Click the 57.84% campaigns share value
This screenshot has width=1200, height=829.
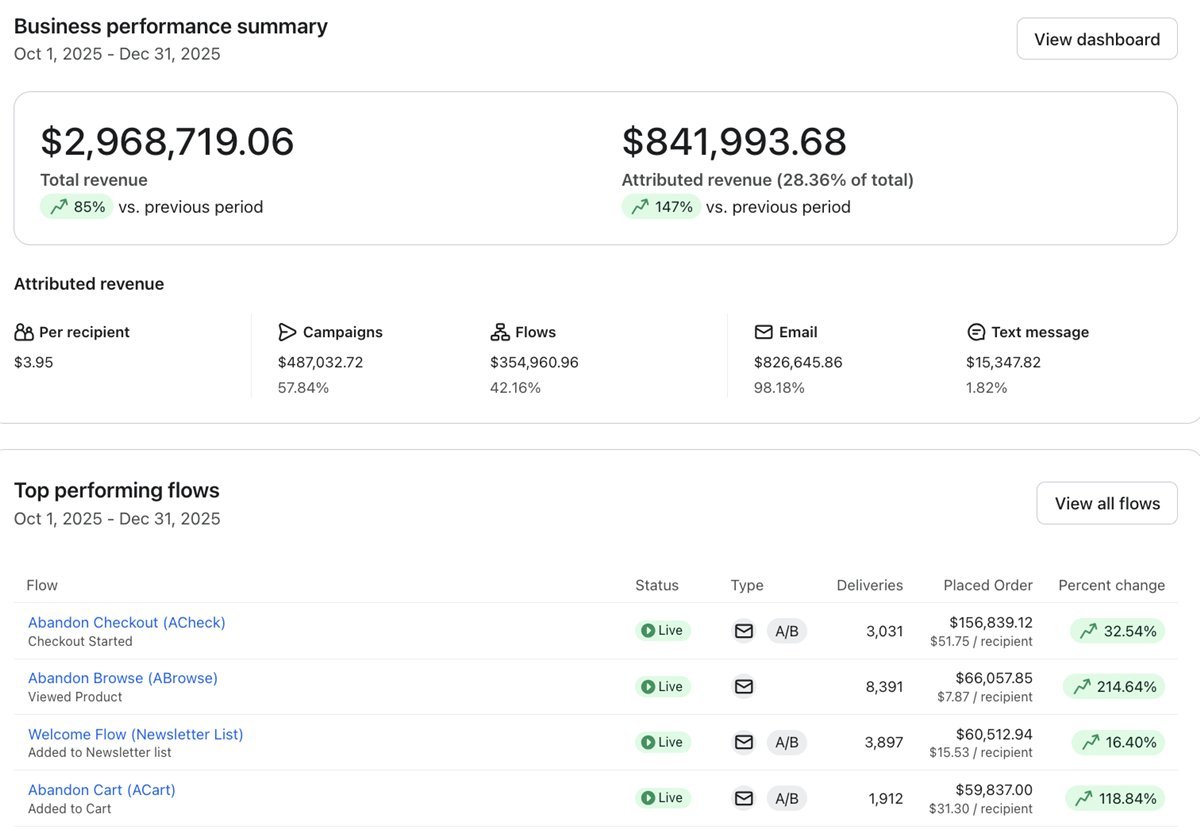tap(303, 388)
